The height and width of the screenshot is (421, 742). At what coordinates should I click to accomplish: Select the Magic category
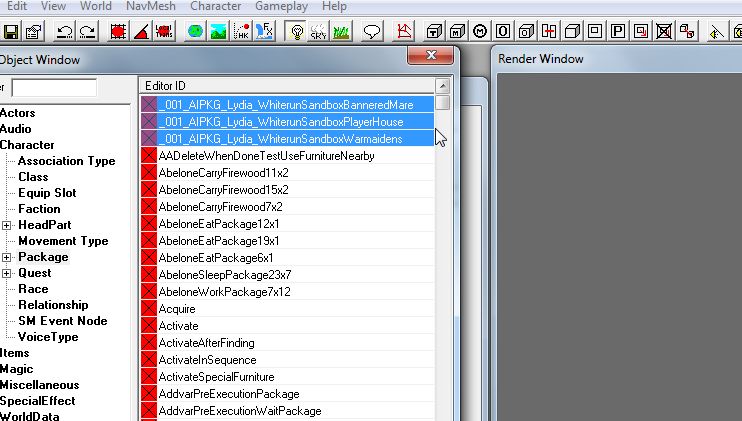click(x=17, y=369)
